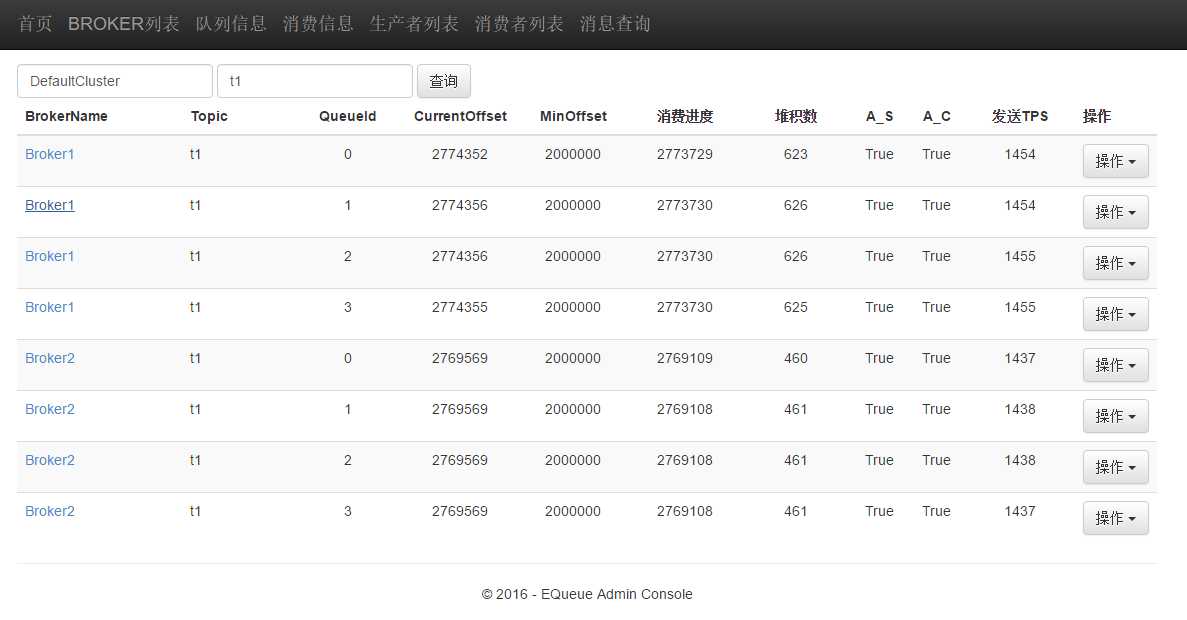Expand 操作 dropdown for Broker2 queue 1

1116,416
